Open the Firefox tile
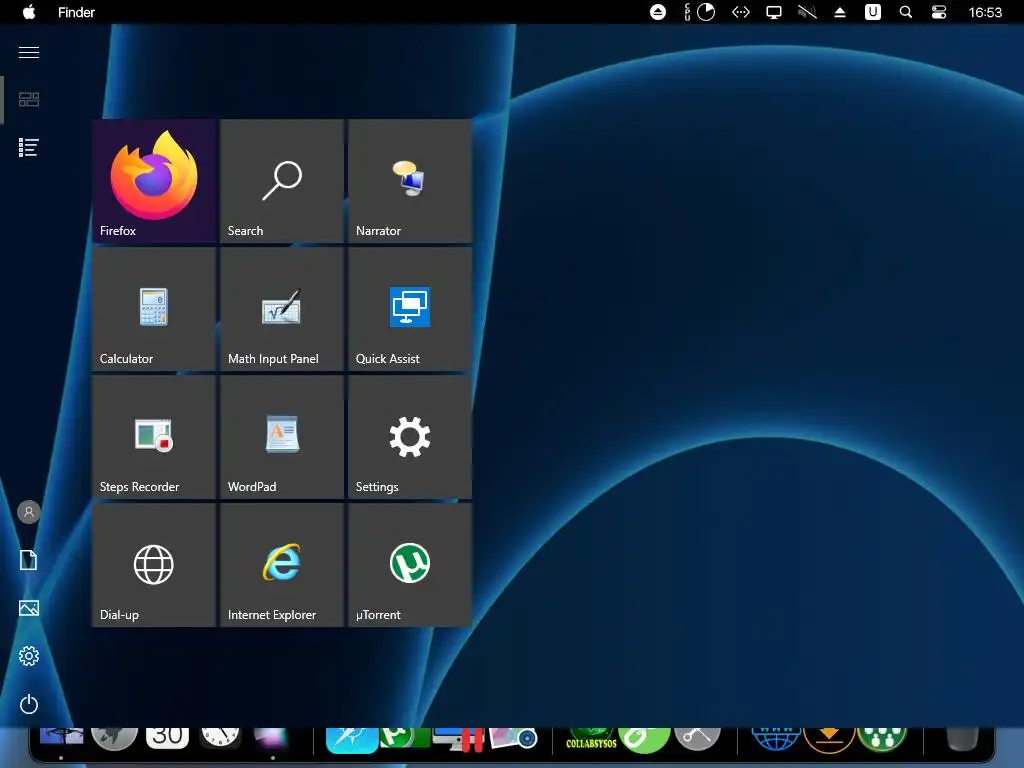The width and height of the screenshot is (1024, 768). 154,181
